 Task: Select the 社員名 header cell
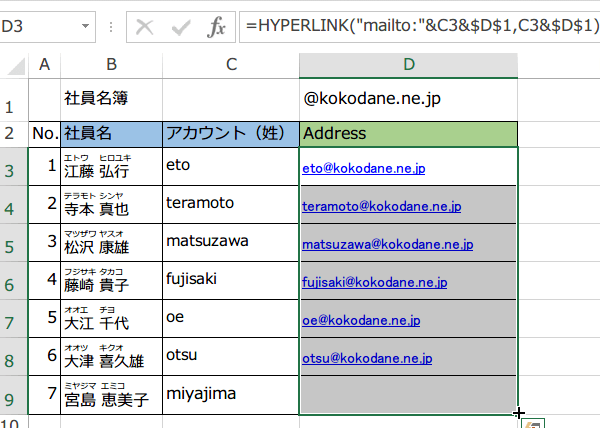(111, 134)
